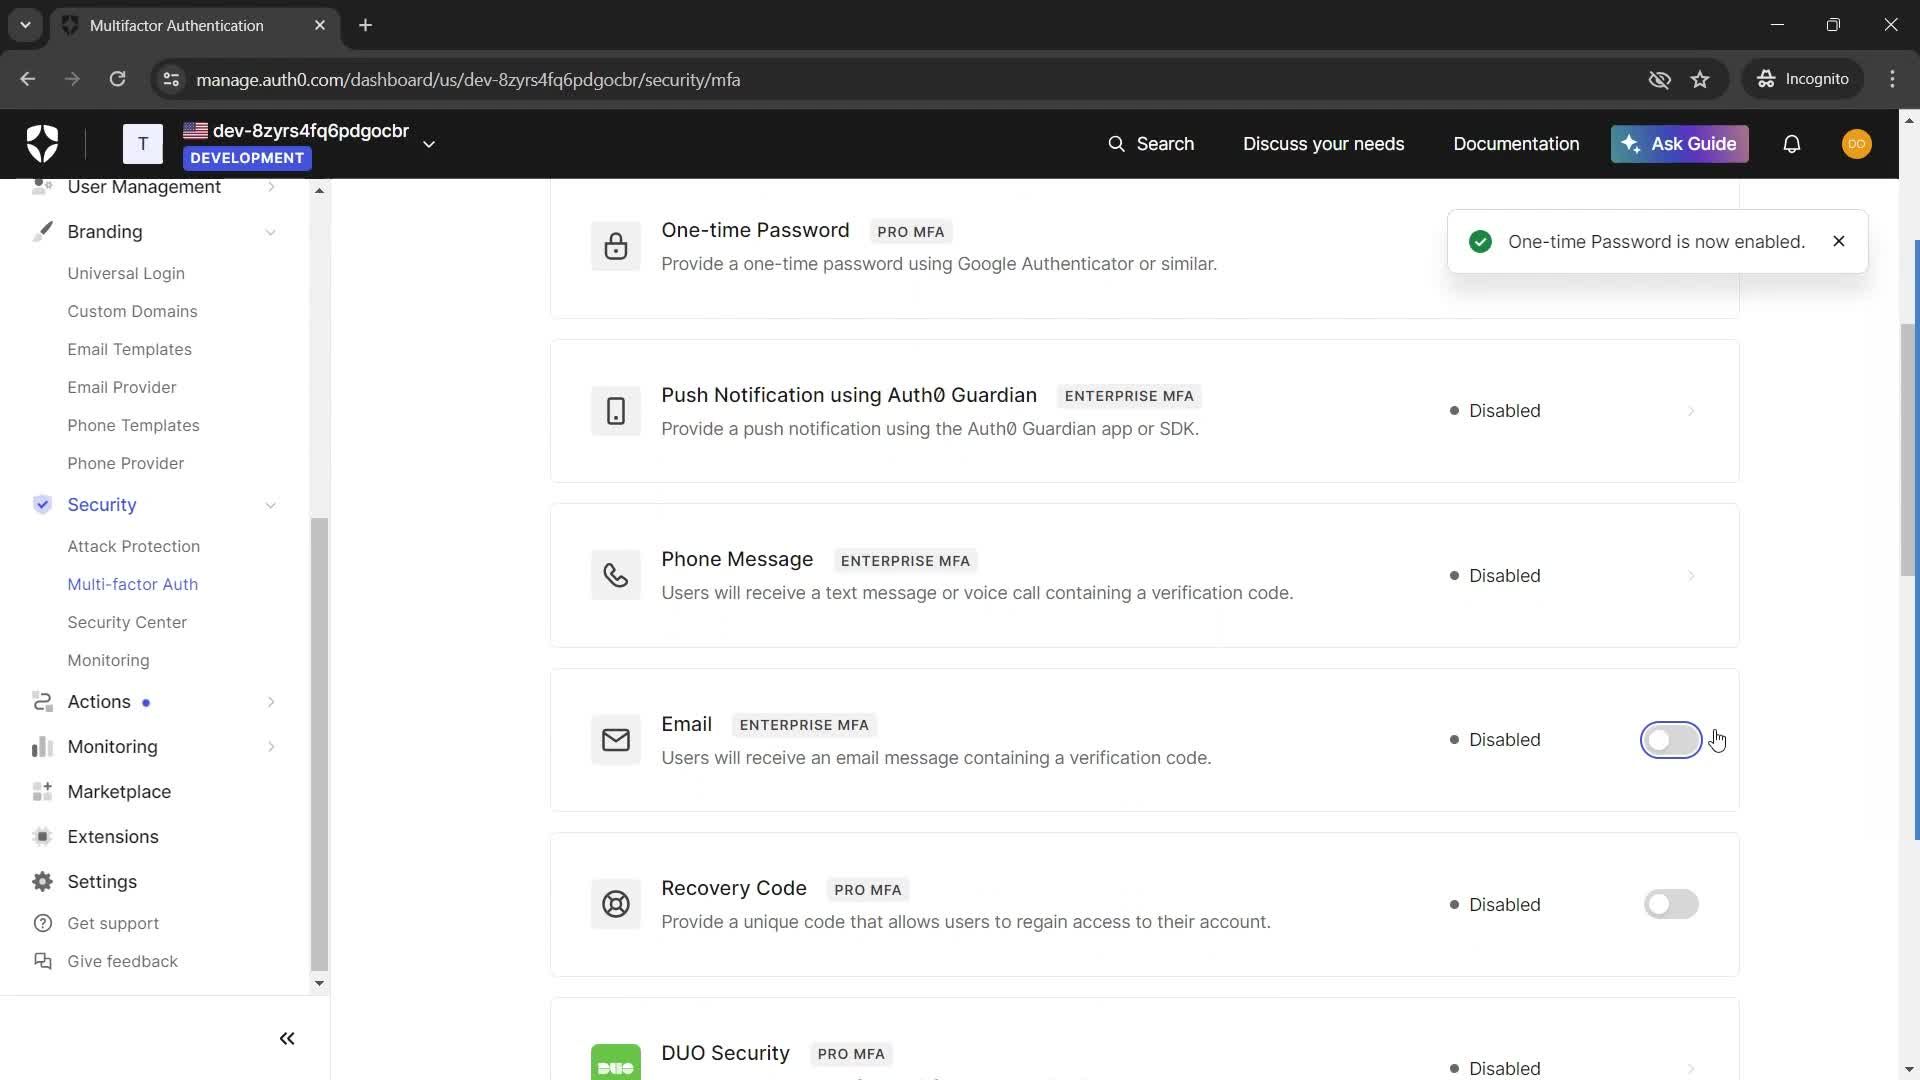
Task: Click the Extensions icon in sidebar
Action: click(42, 836)
